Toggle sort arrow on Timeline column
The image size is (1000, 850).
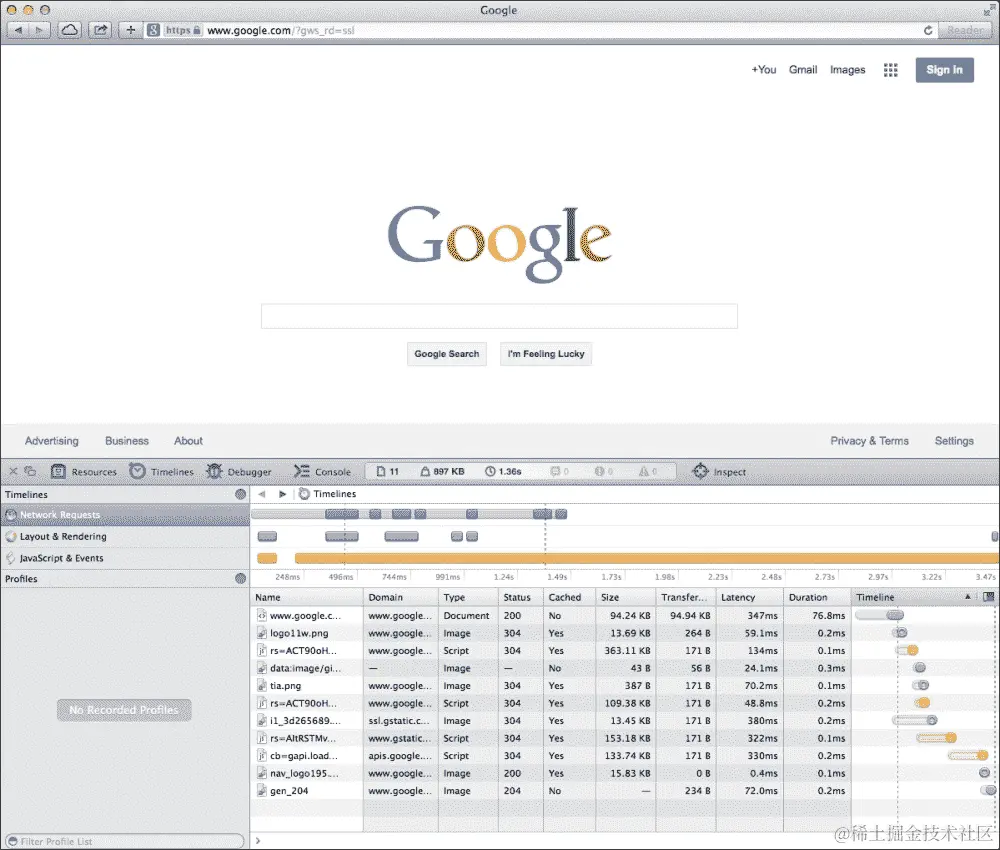(967, 597)
